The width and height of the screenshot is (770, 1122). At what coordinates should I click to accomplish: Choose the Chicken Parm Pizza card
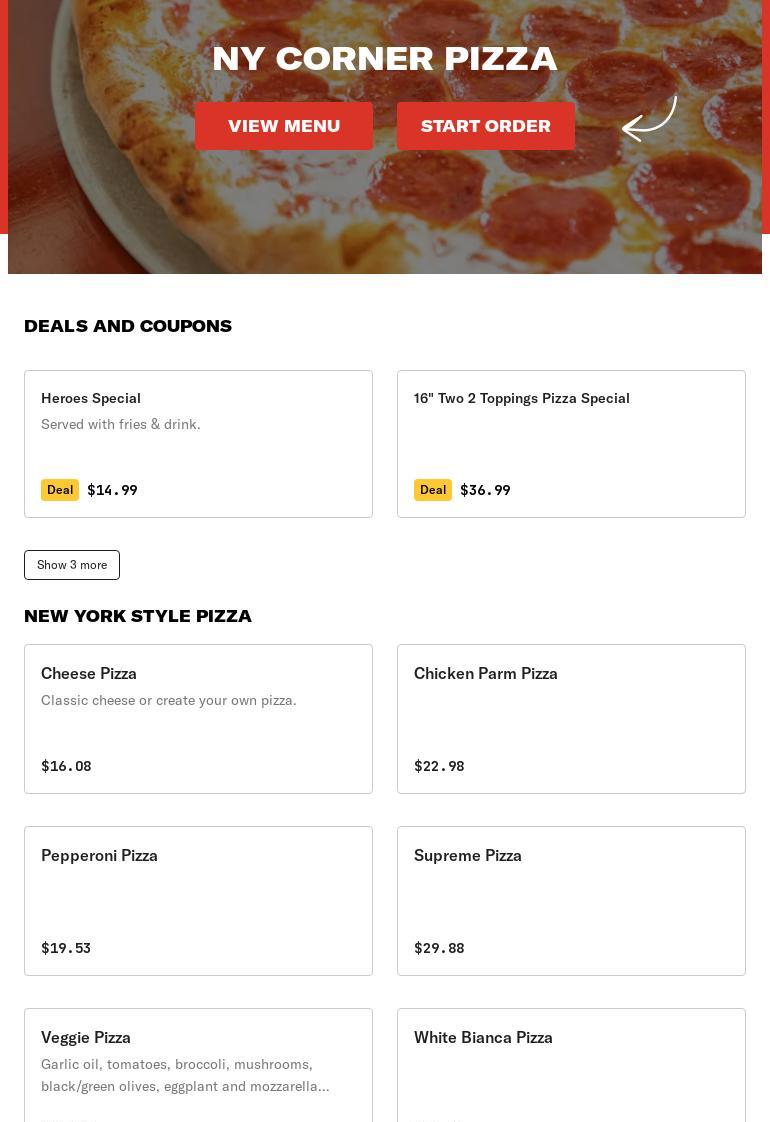click(x=571, y=718)
